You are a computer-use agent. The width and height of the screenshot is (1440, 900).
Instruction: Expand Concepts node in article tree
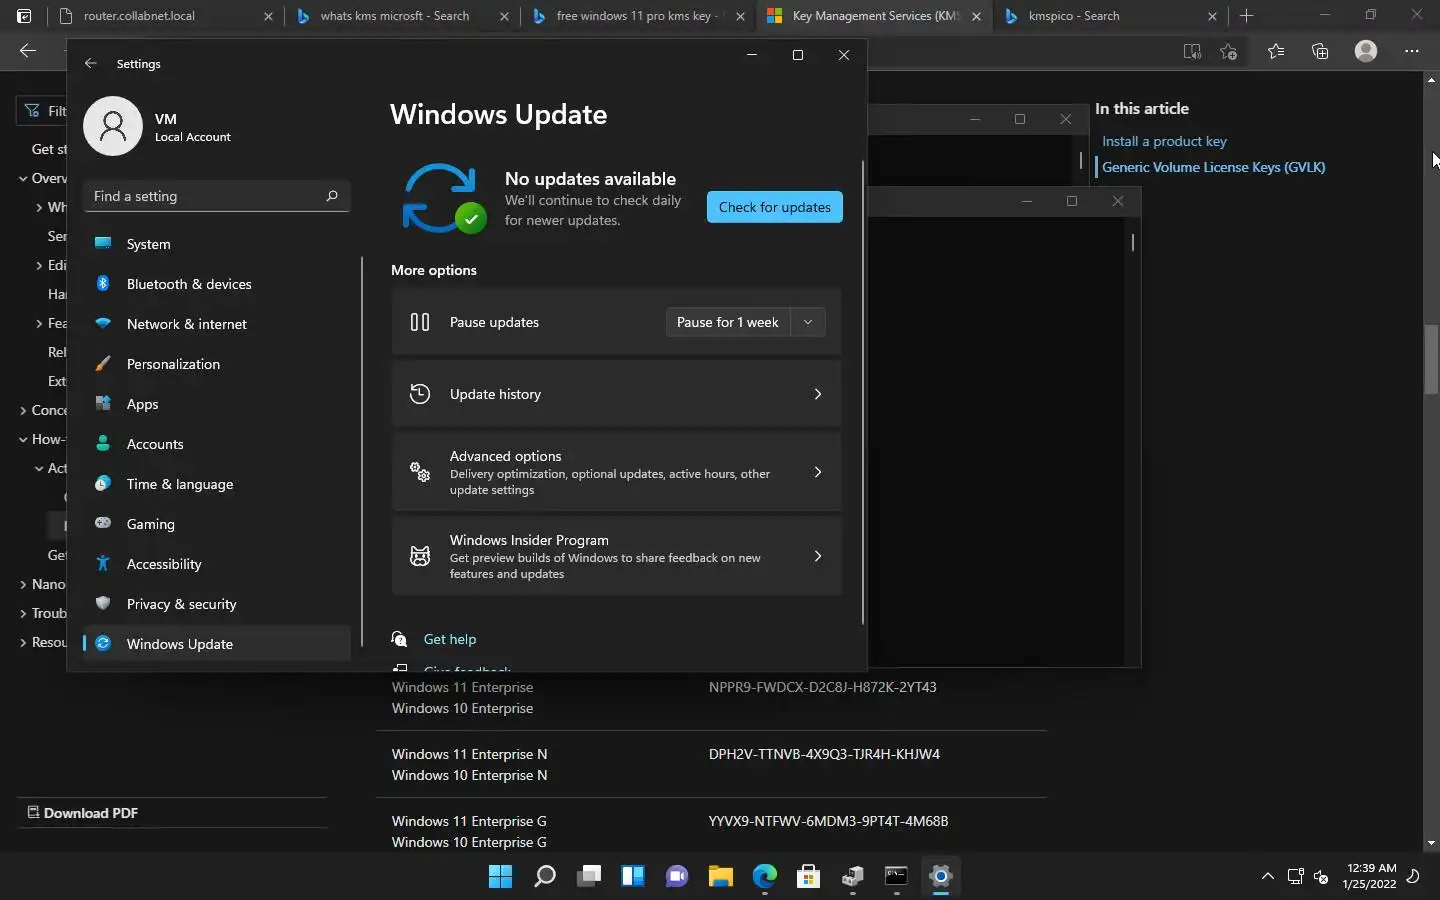coord(23,410)
